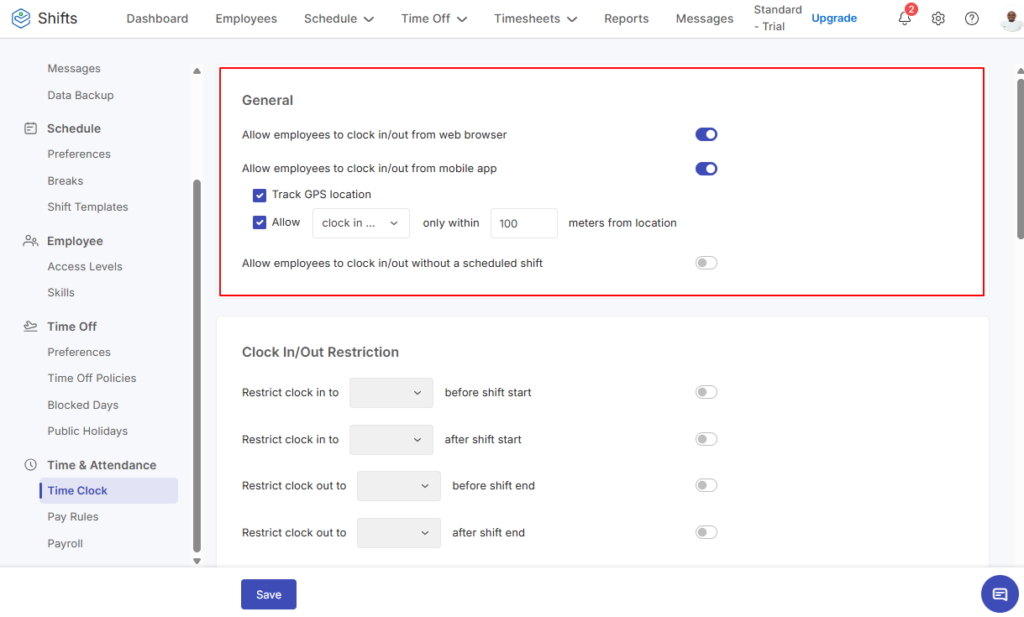Go to Dashboard in top navigation
Viewport: 1024px width, 617px height.
(x=157, y=18)
